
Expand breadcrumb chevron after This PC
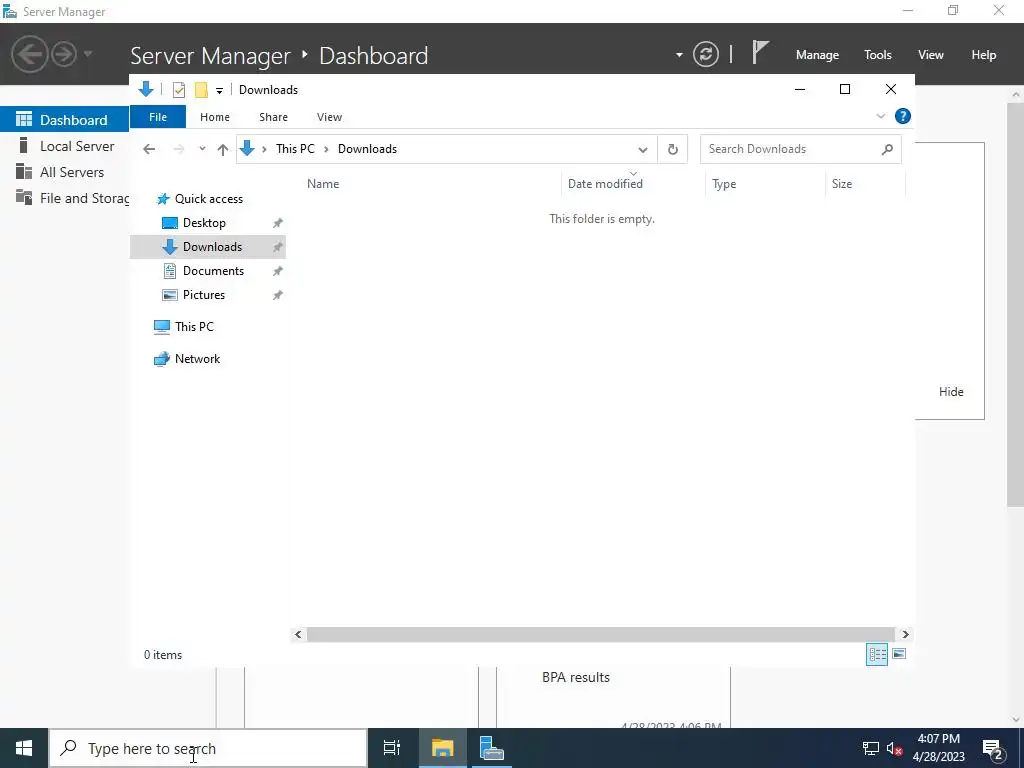[x=326, y=150]
